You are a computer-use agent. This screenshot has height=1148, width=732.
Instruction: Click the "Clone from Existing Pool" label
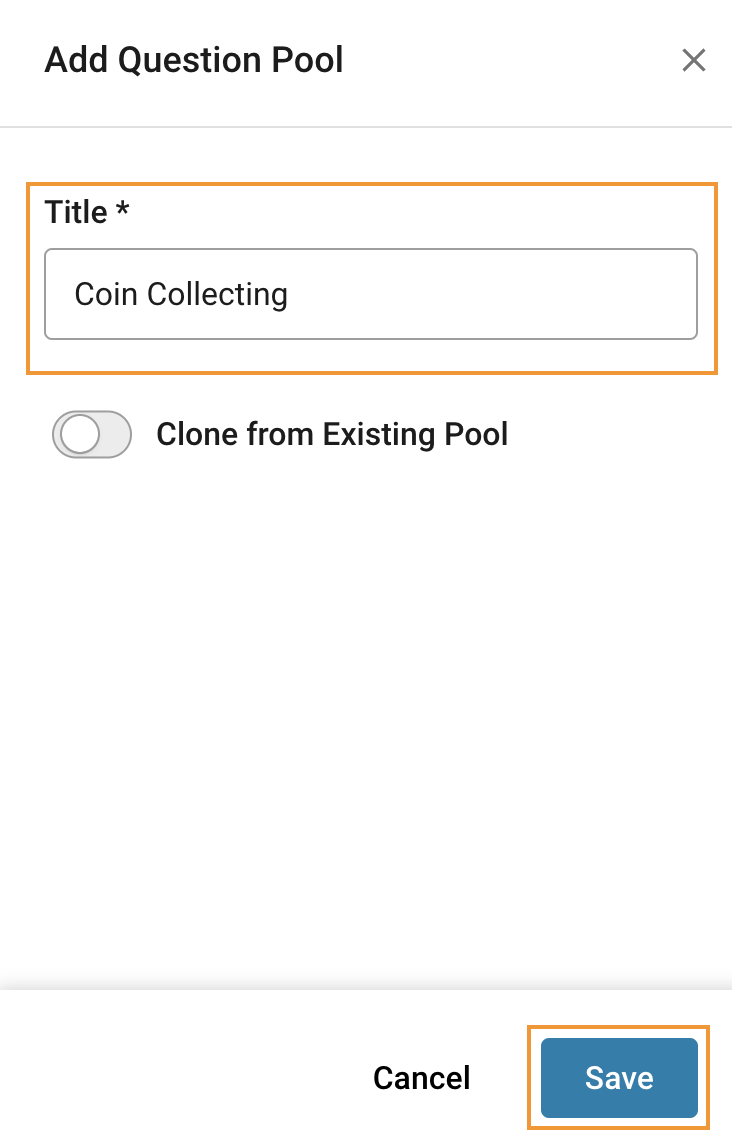pyautogui.click(x=332, y=435)
